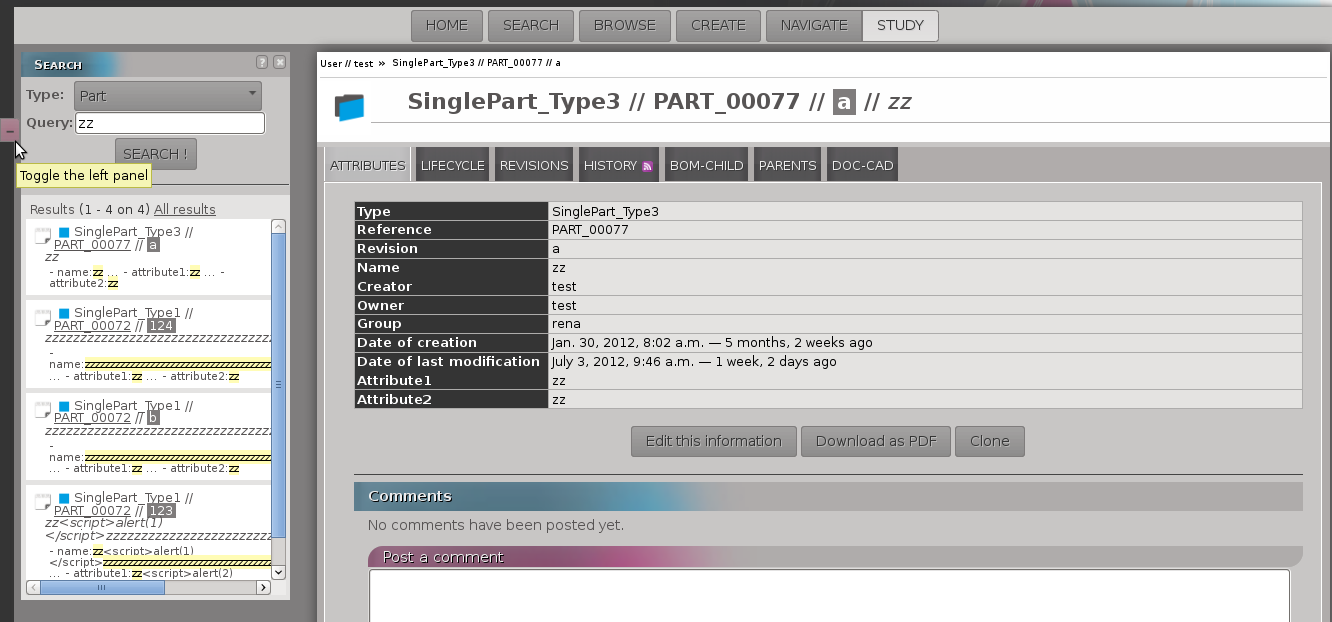Click the Search panel help icon

262,62
